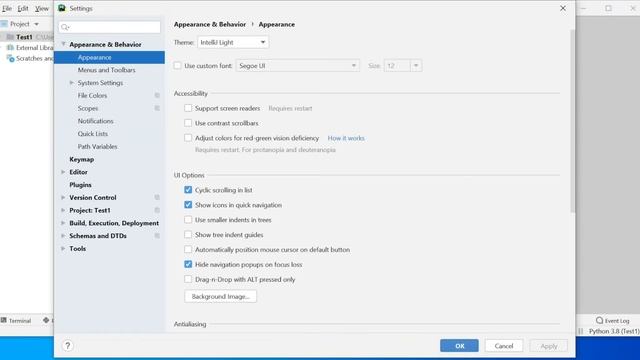640x360 pixels.
Task: Expand the Editor settings node
Action: tap(63, 172)
